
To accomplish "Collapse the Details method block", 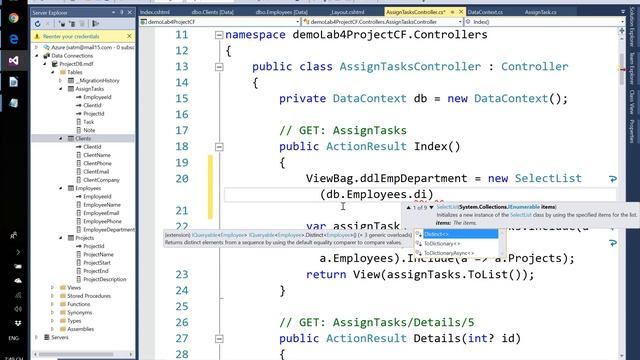I will coord(219,339).
